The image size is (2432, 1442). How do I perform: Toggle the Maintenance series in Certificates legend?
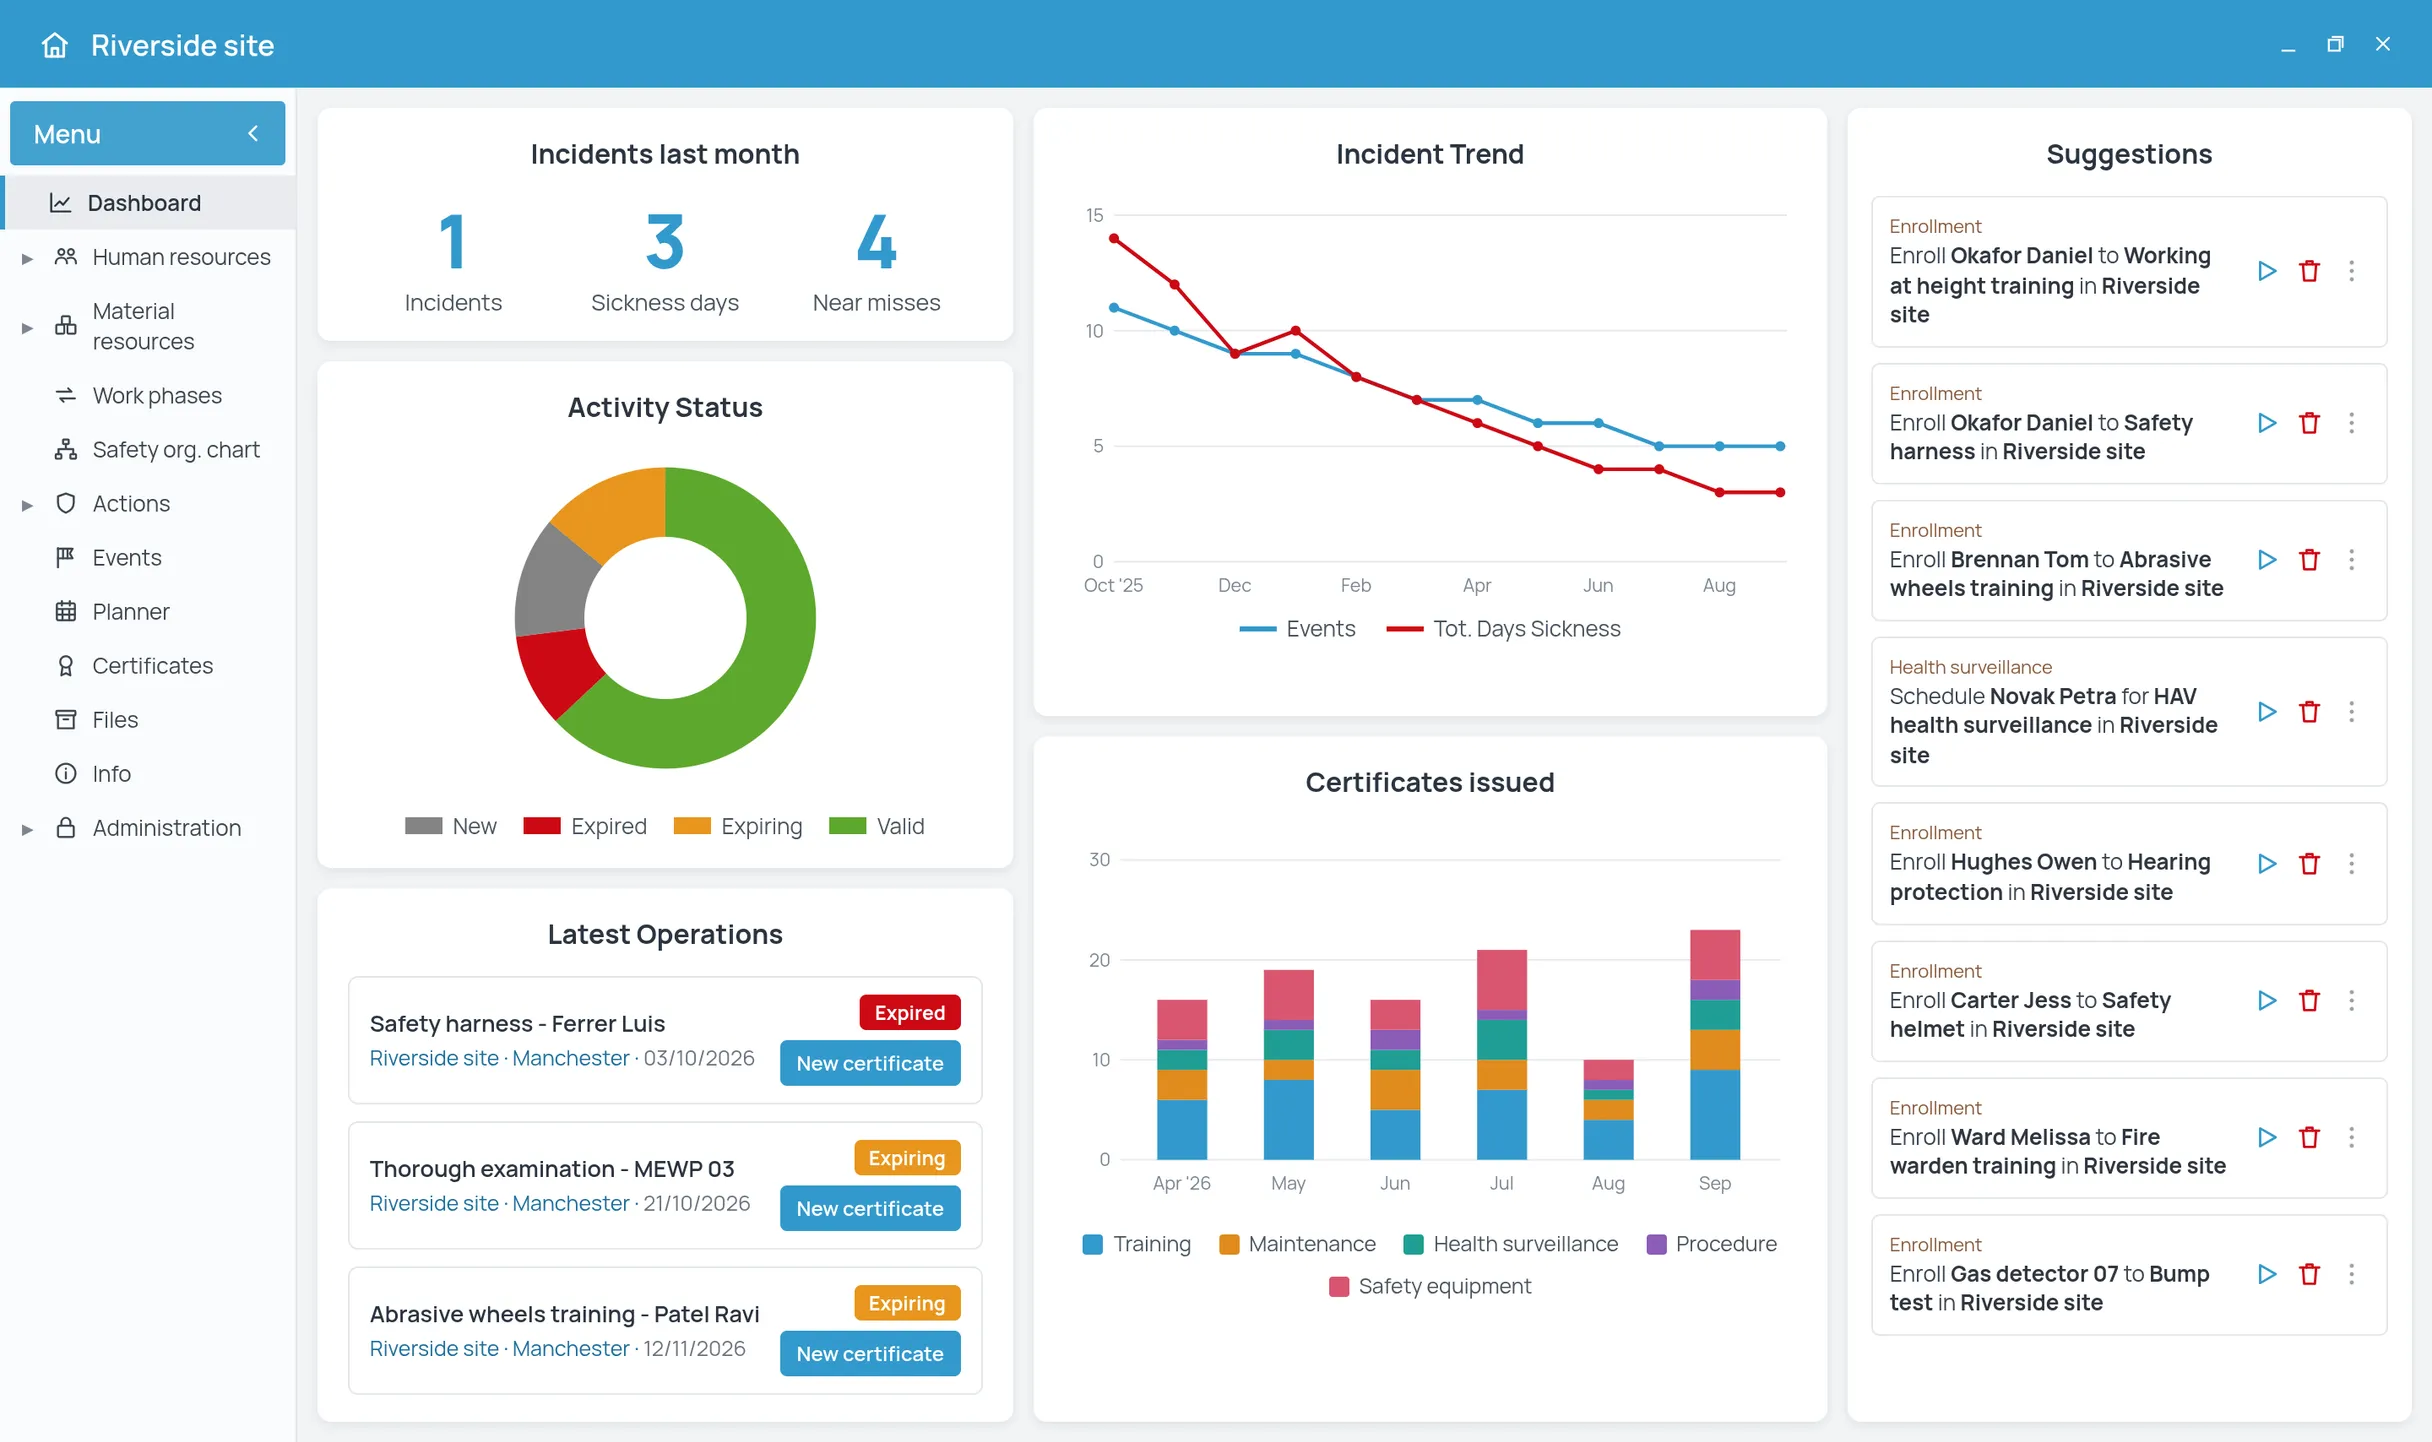tap(1298, 1245)
